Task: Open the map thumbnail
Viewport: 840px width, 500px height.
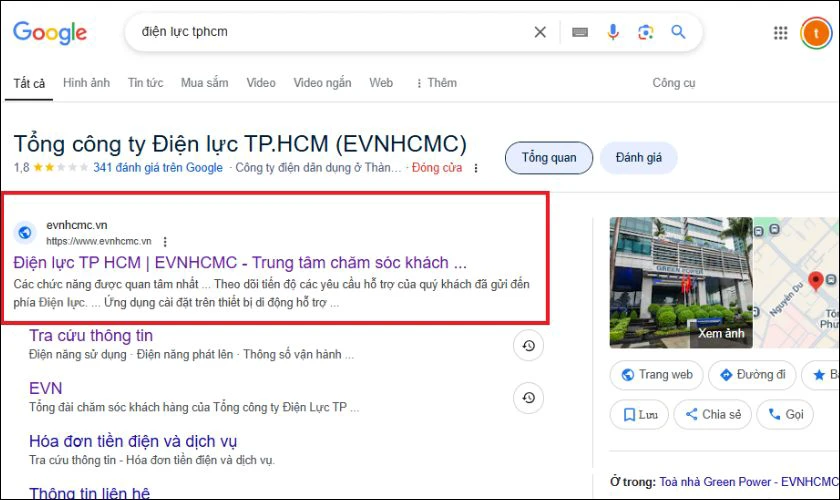Action: (x=797, y=282)
